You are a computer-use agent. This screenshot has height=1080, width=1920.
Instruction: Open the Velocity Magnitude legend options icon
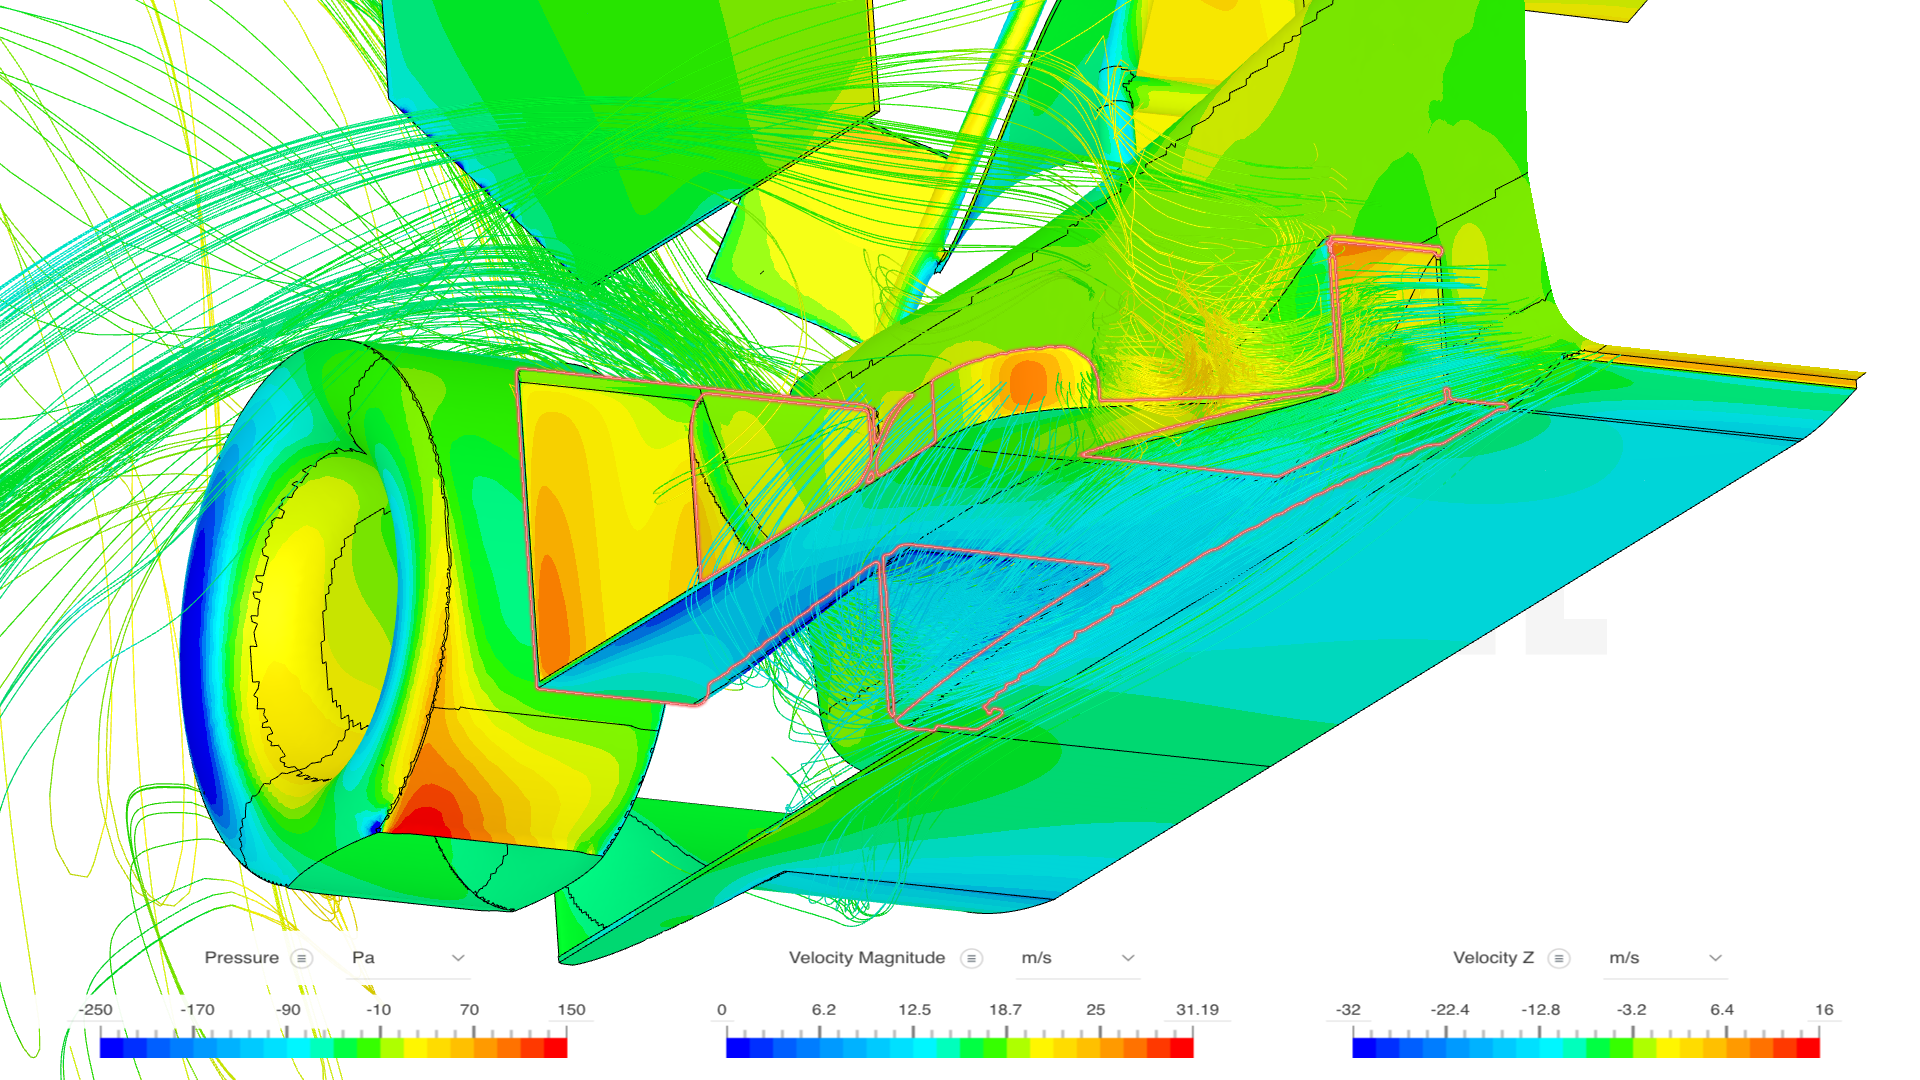pos(970,958)
